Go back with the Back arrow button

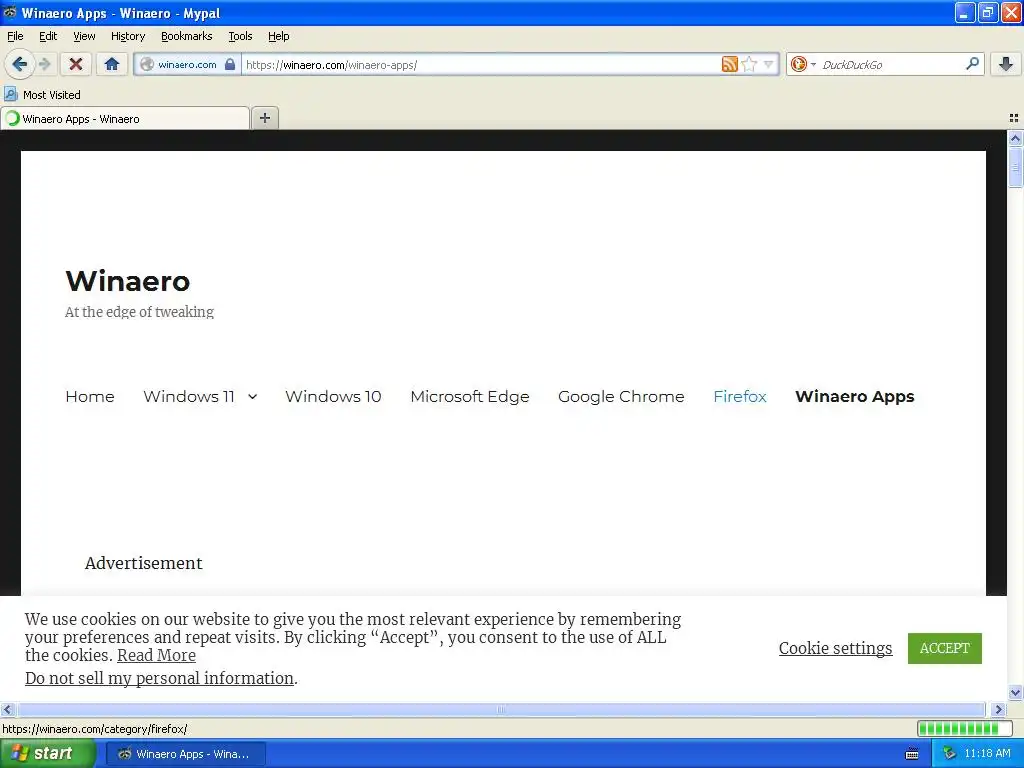click(x=20, y=64)
